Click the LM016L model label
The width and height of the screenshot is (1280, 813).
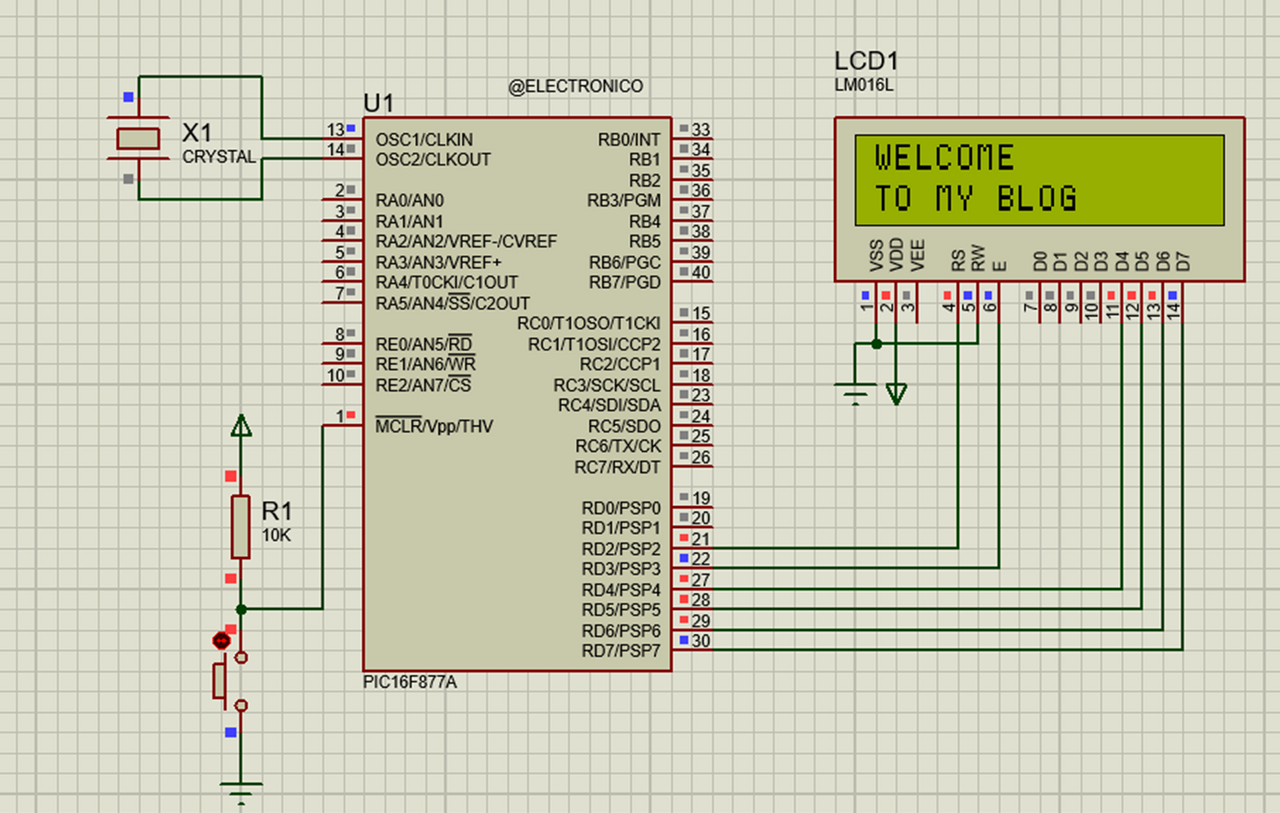(864, 85)
